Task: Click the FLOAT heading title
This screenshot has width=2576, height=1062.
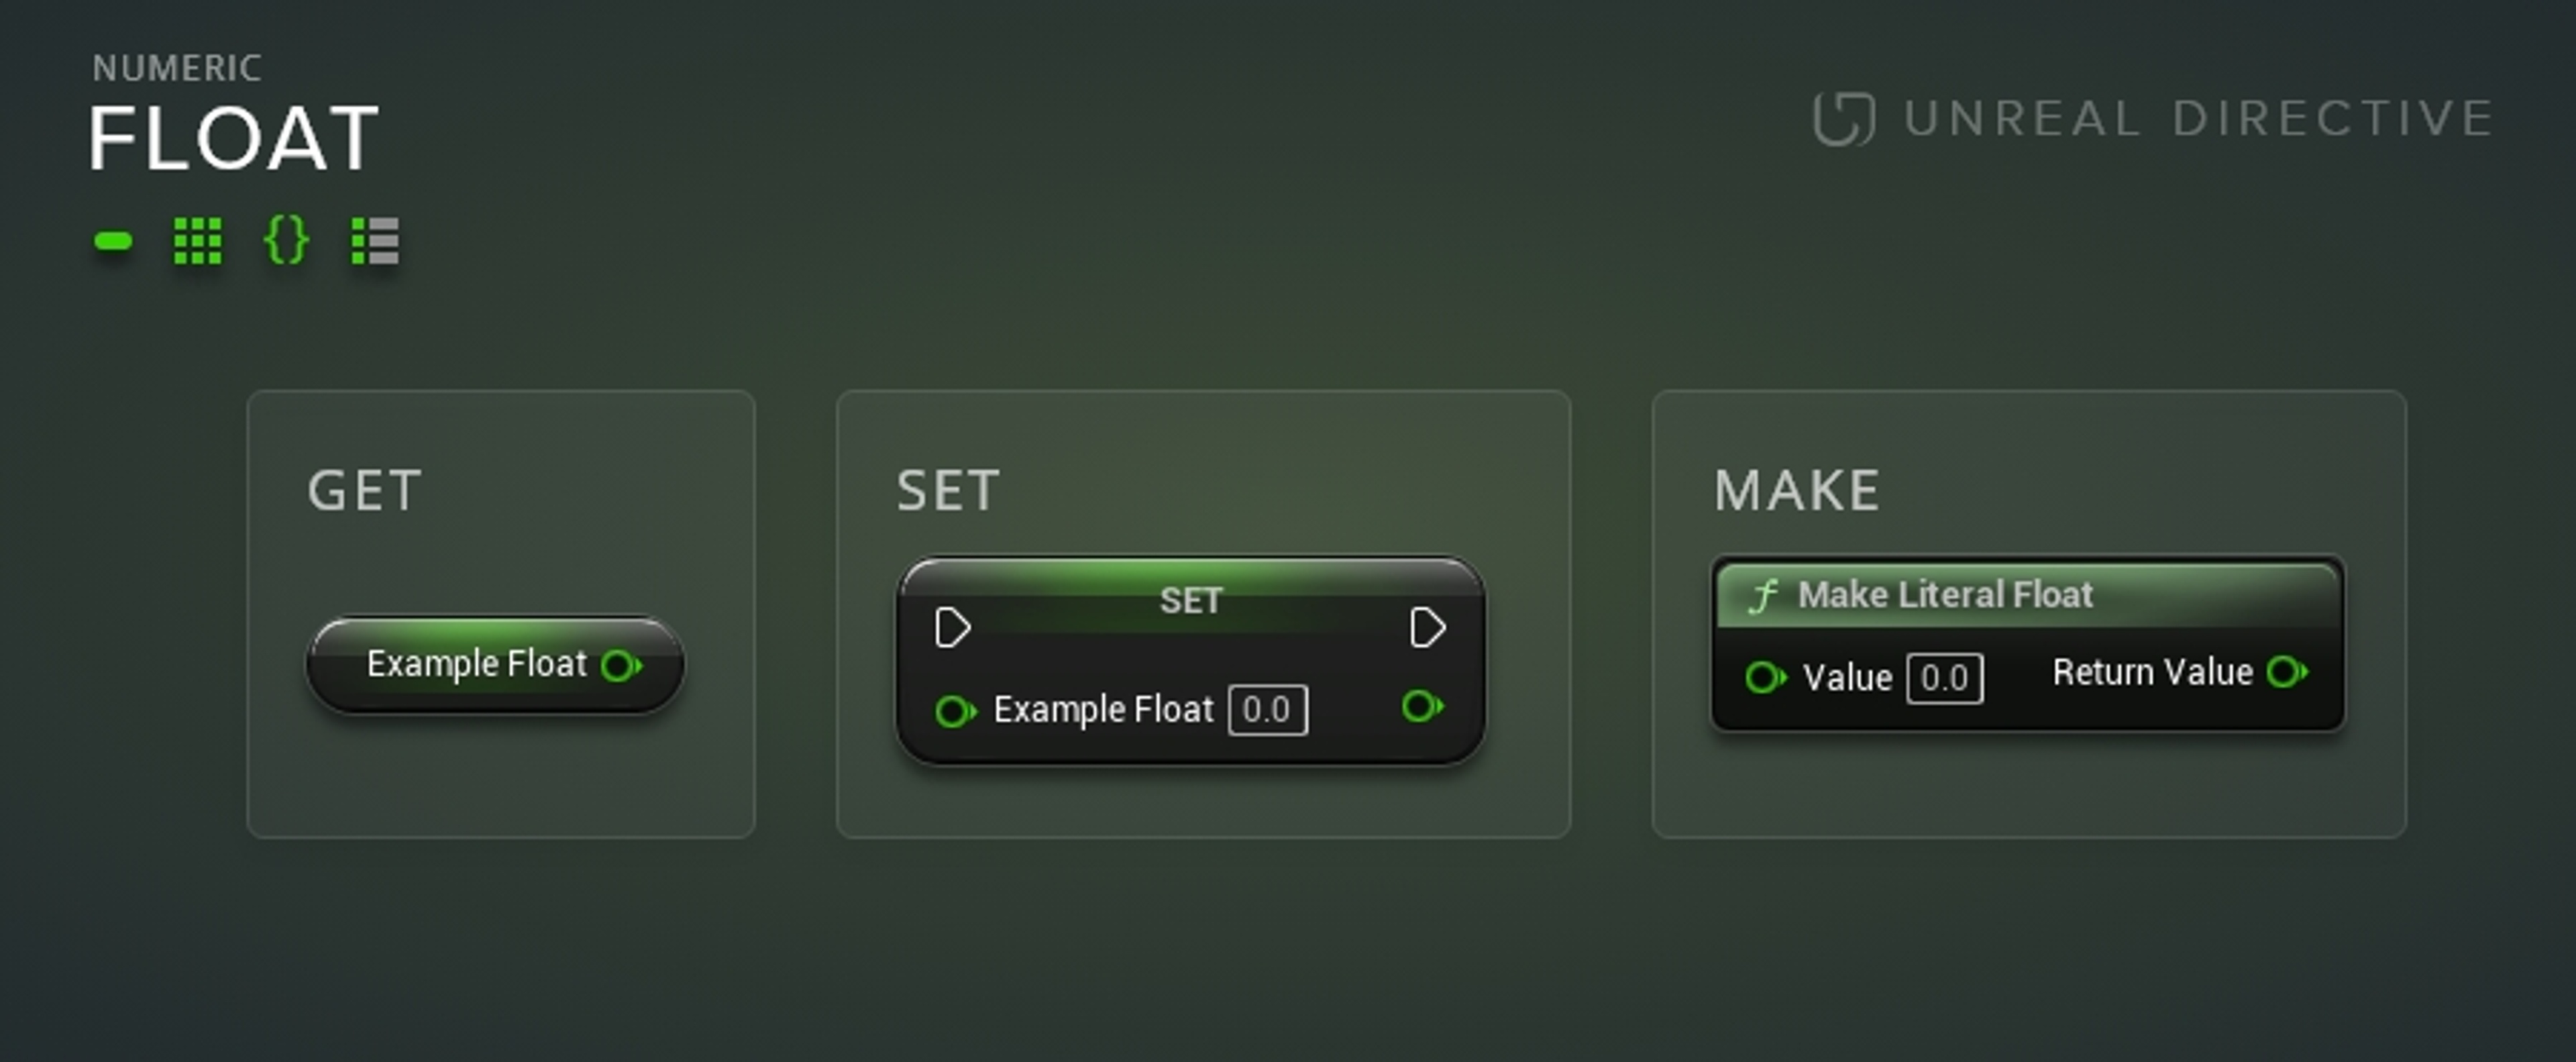Action: [x=234, y=139]
